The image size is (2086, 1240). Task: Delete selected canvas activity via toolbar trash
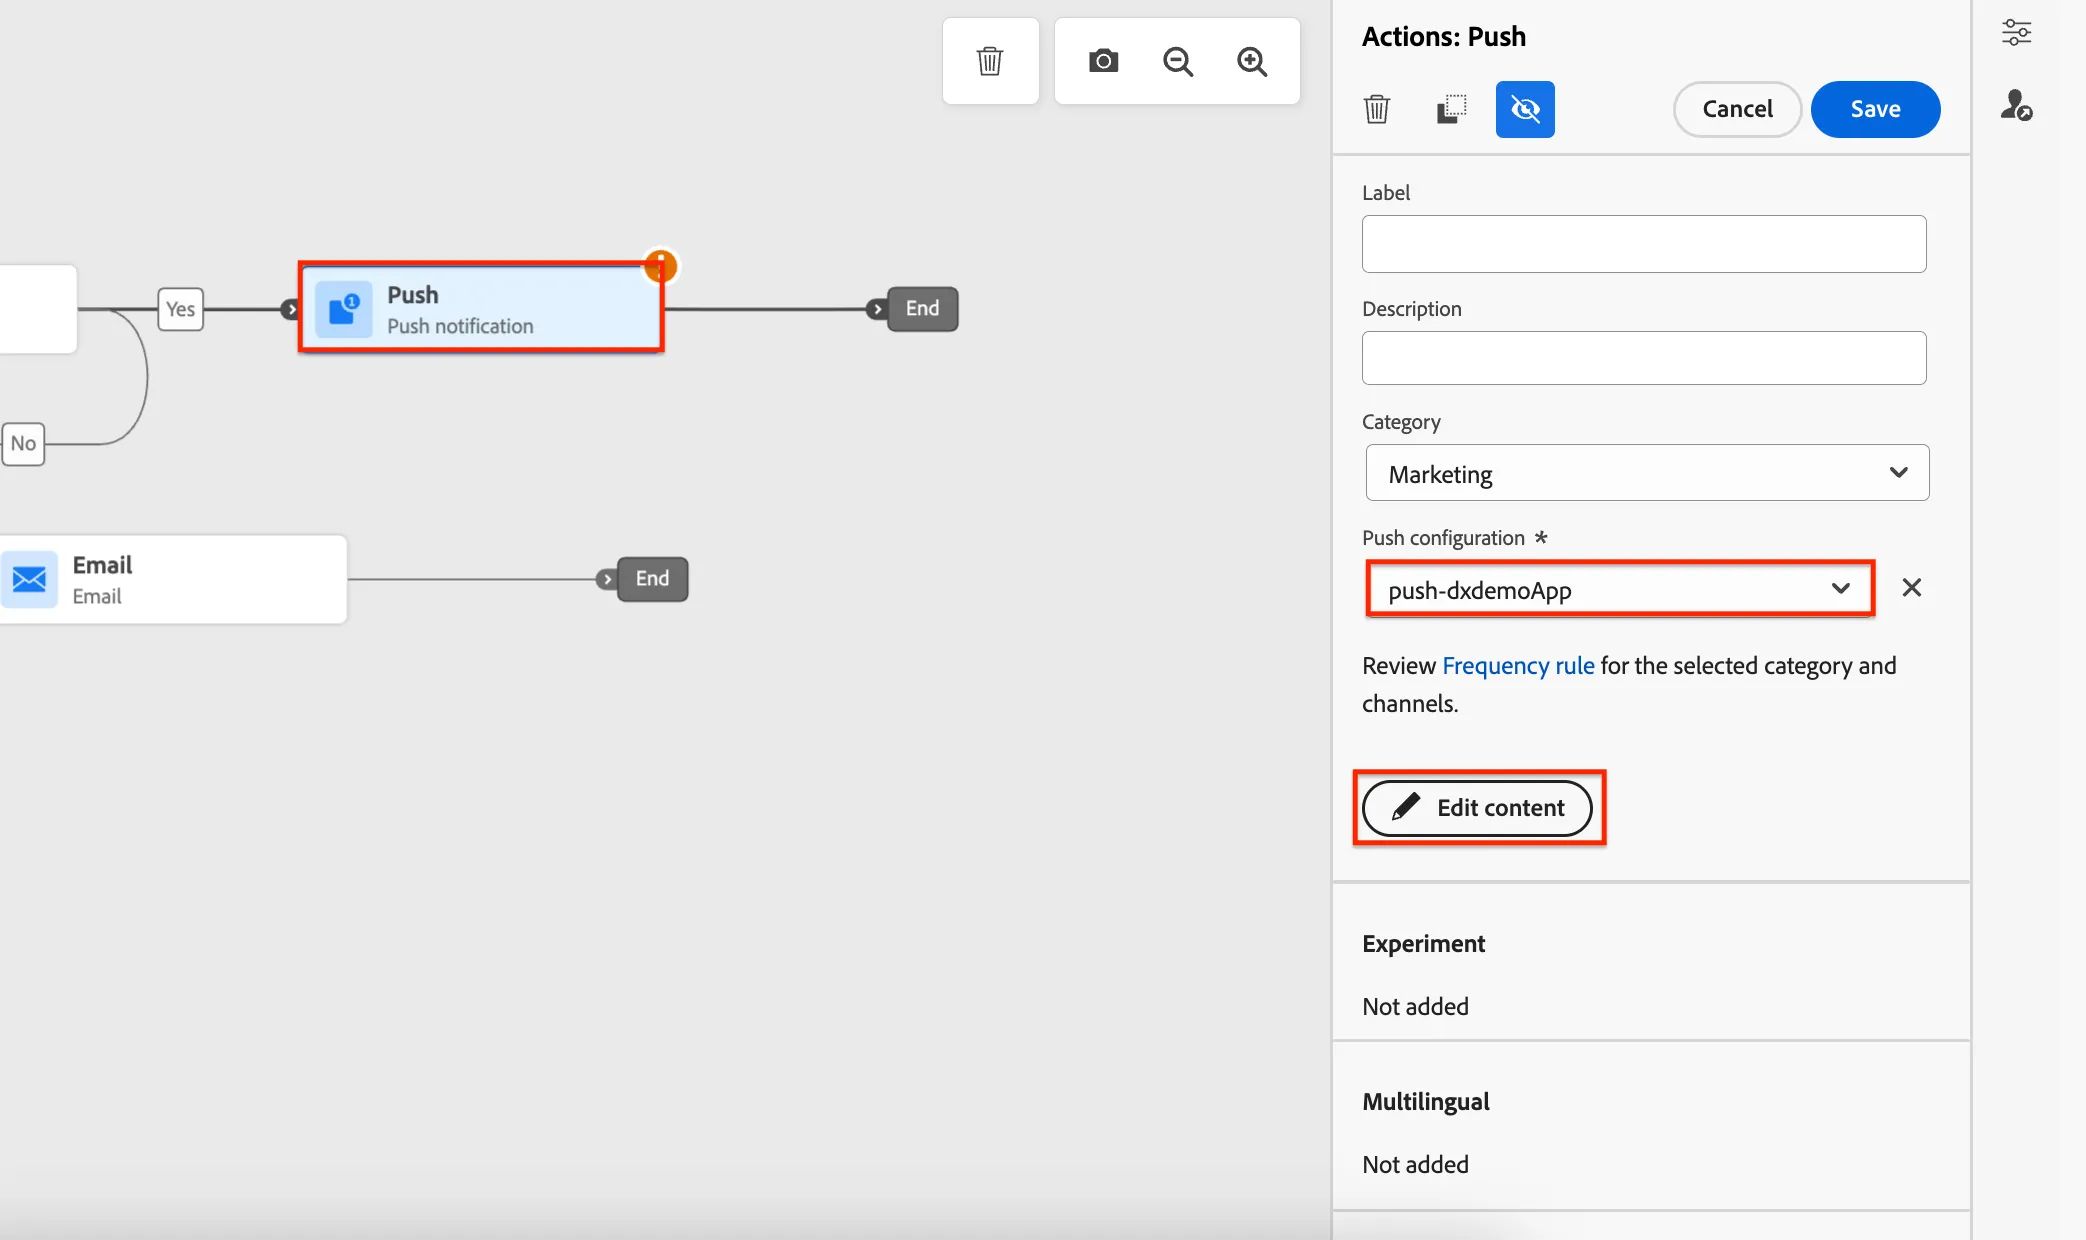(990, 61)
